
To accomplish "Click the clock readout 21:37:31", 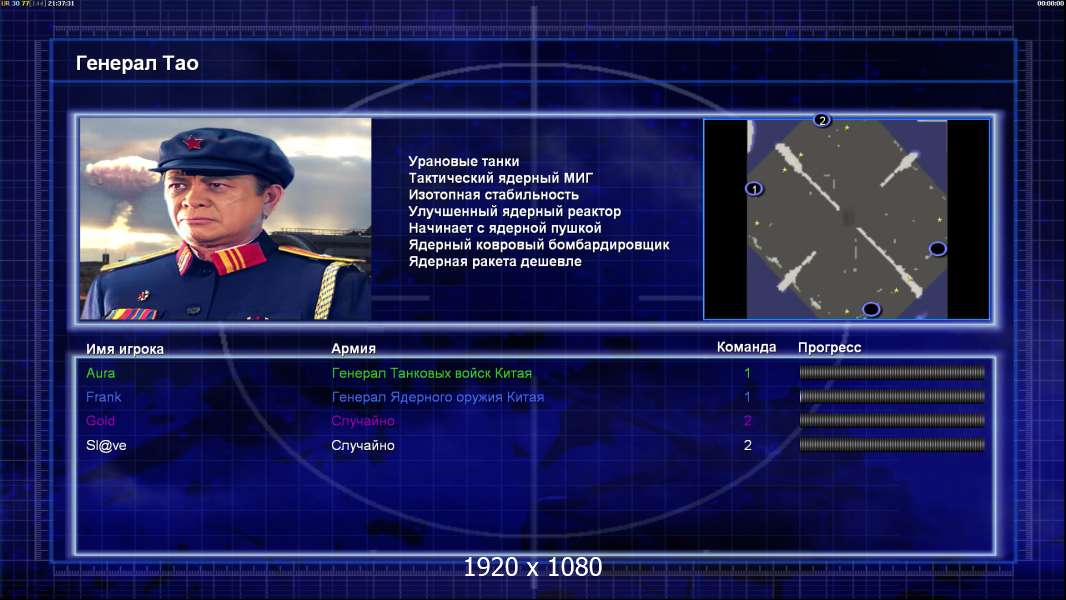I will tap(61, 3).
